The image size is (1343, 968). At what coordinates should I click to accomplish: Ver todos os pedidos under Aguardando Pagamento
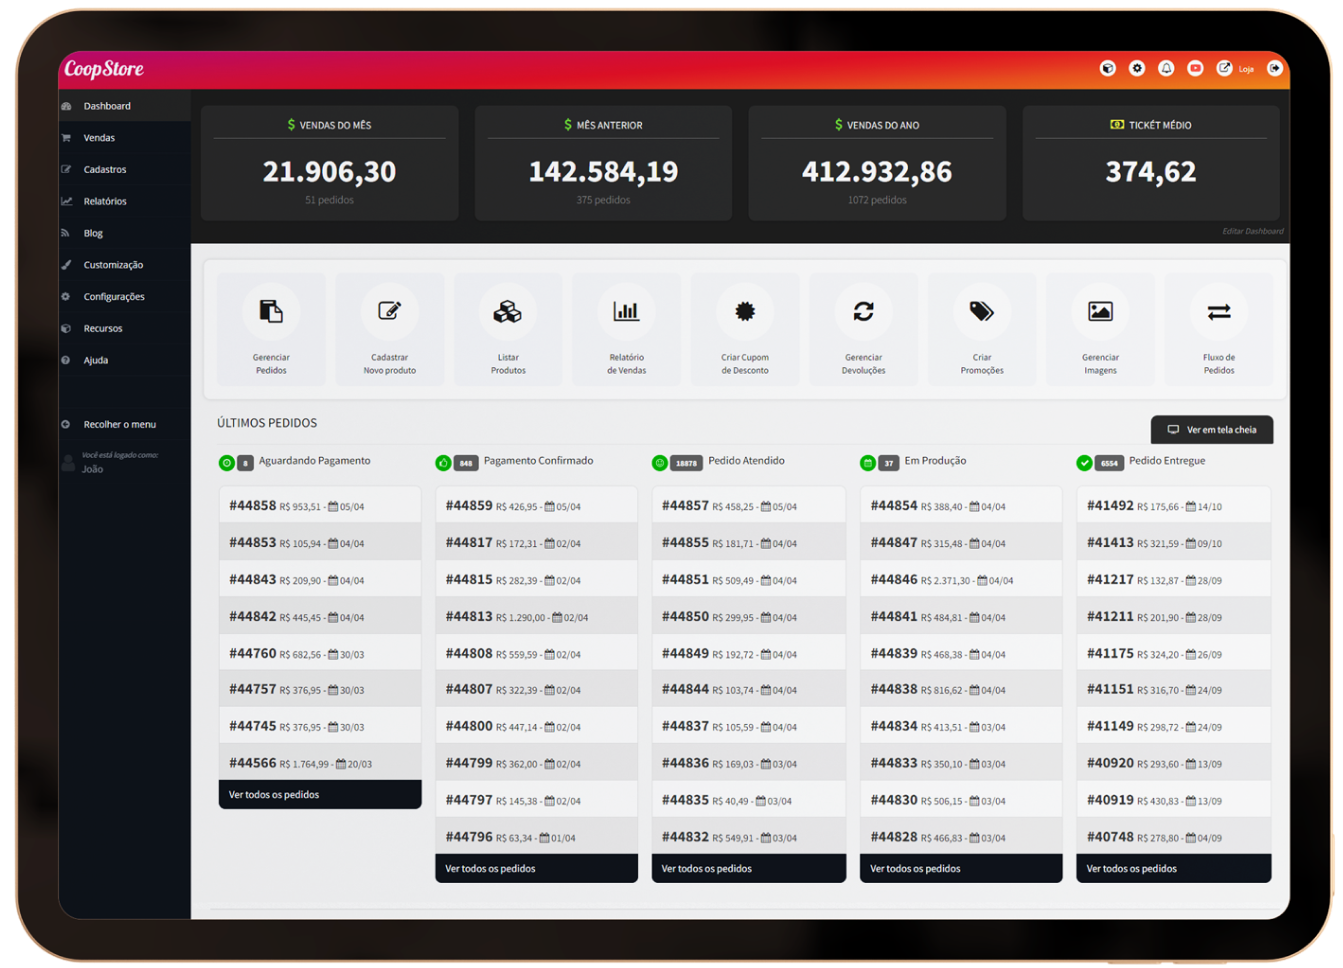point(320,795)
